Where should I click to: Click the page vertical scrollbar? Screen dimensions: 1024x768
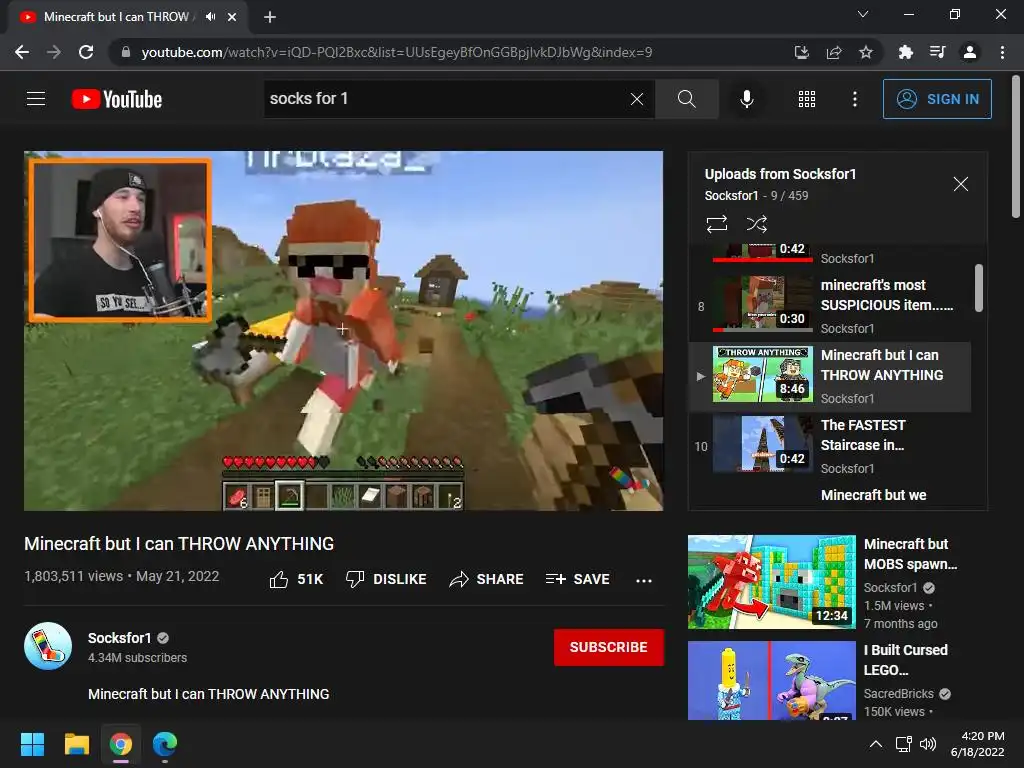tap(1016, 146)
